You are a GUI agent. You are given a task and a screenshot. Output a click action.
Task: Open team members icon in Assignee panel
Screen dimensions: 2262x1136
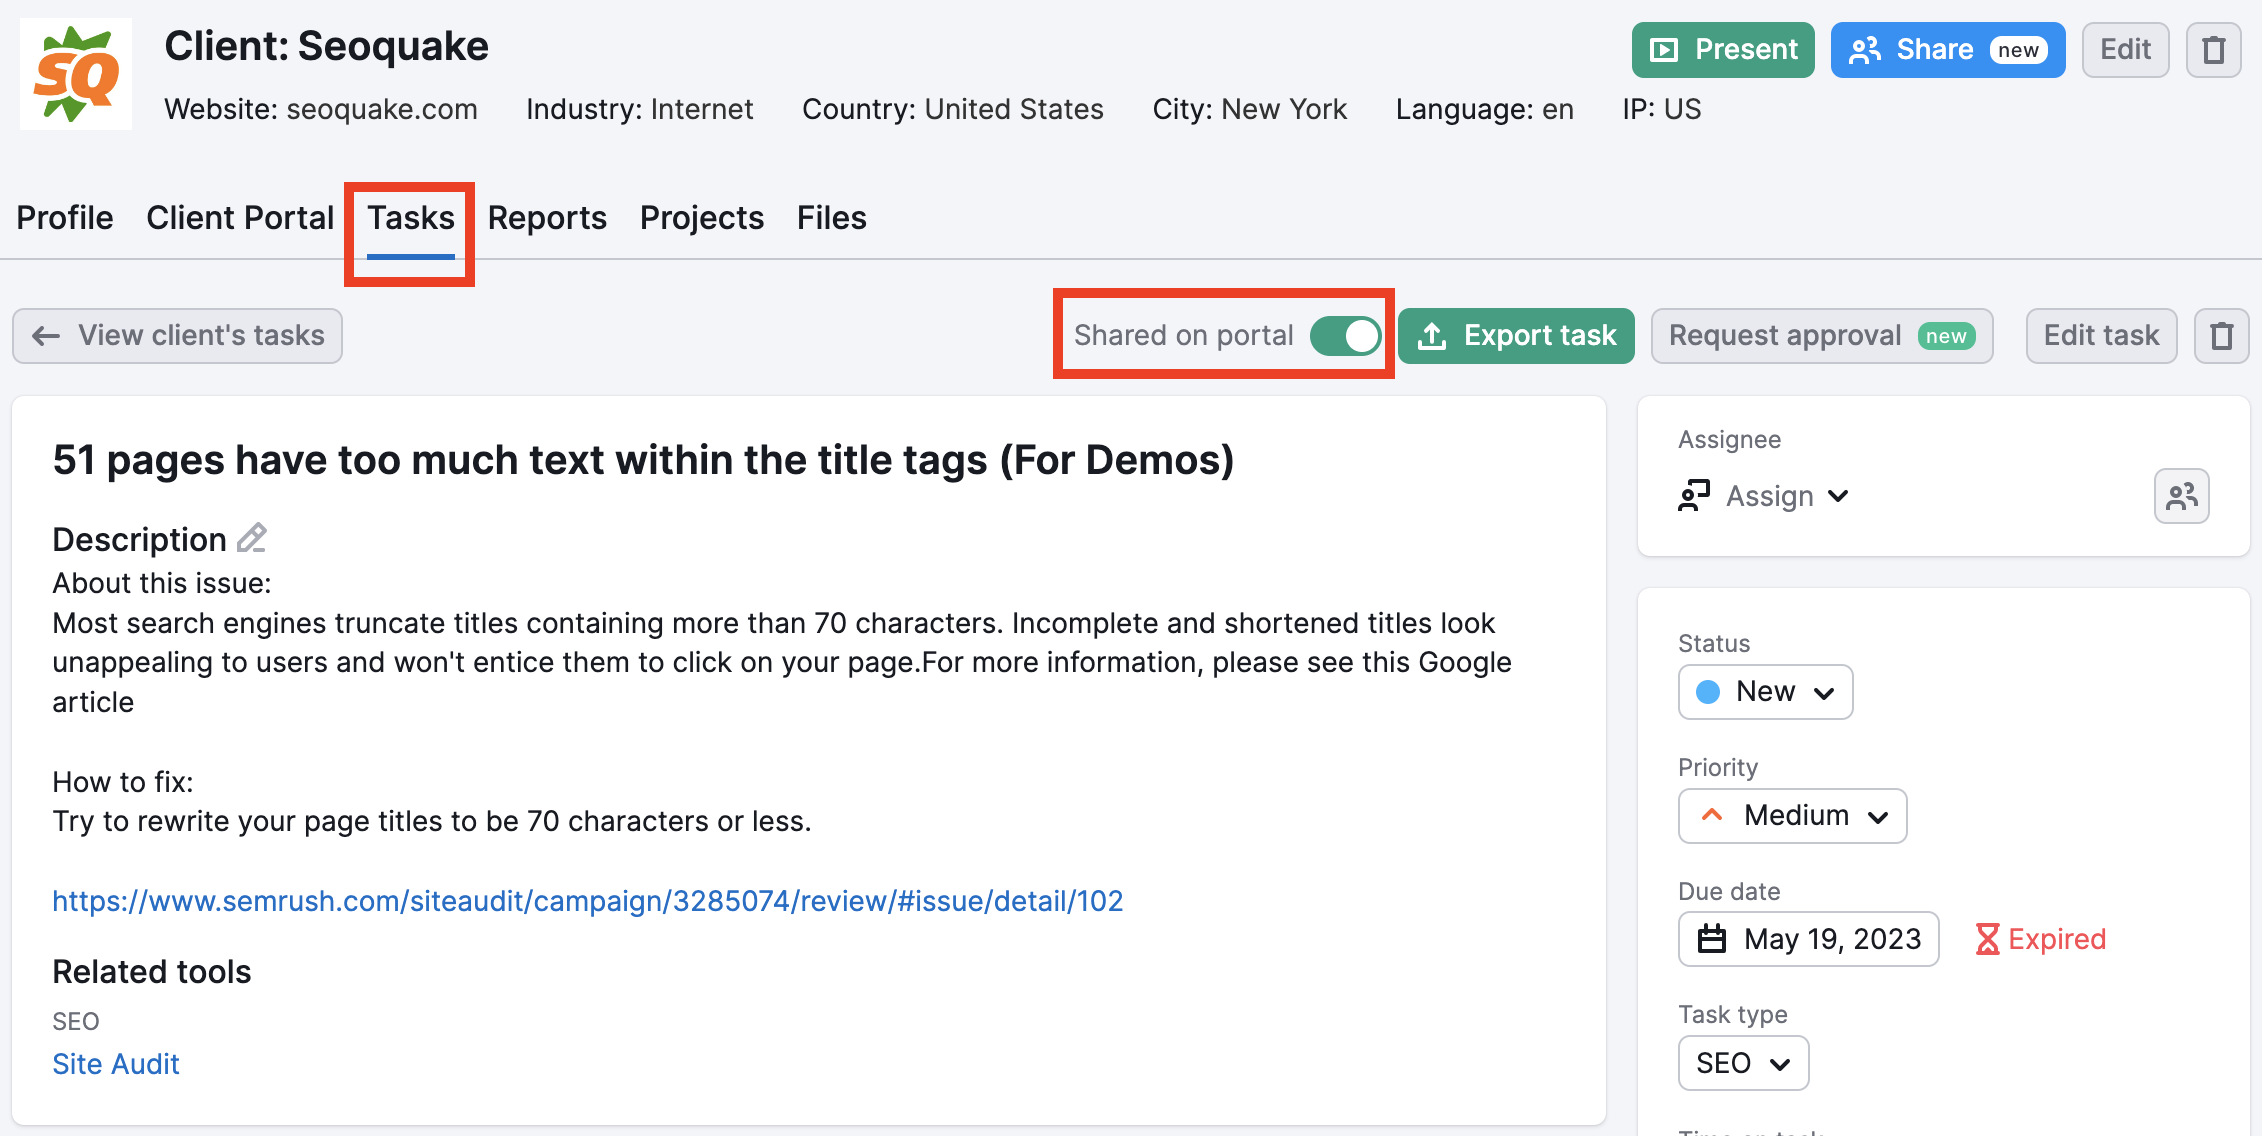pyautogui.click(x=2182, y=496)
